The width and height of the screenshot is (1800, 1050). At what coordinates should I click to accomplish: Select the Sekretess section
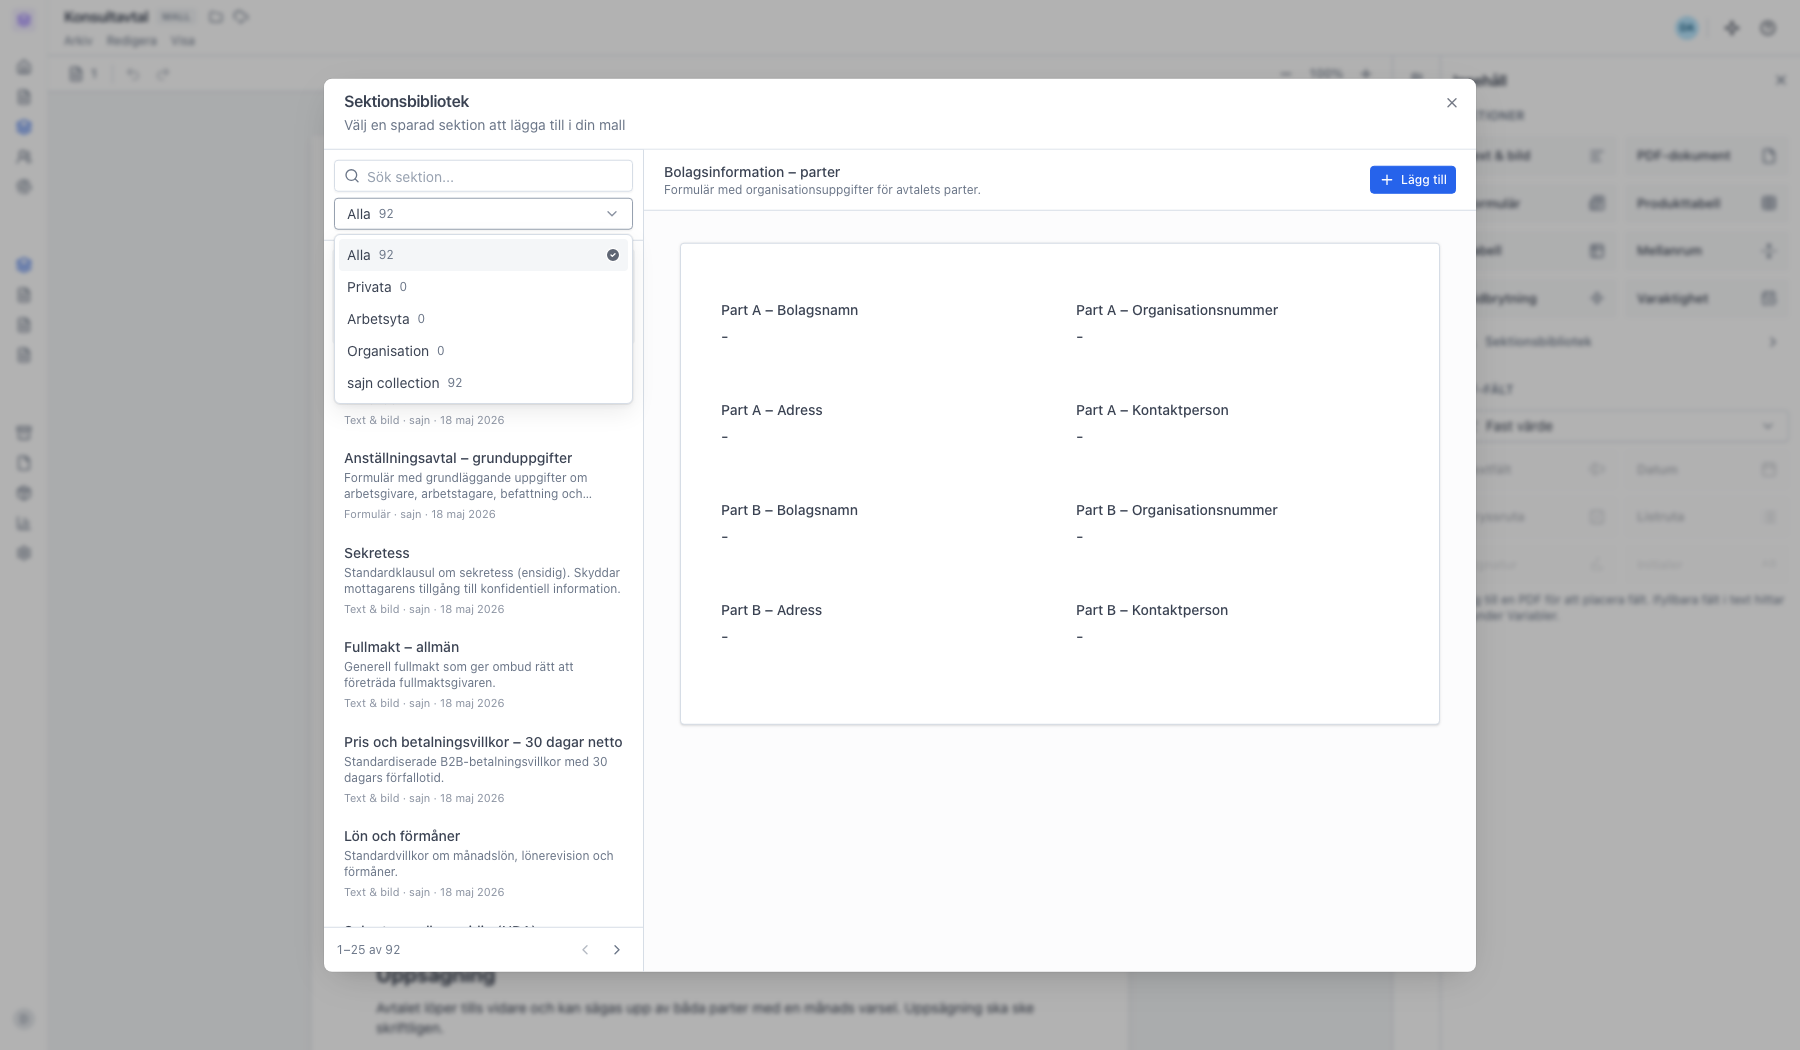coord(483,580)
